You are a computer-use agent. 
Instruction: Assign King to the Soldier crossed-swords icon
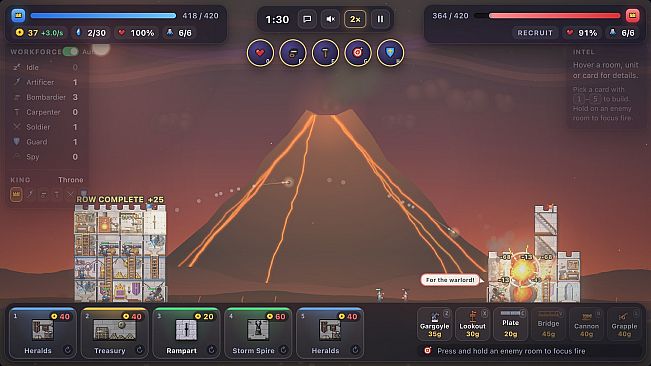click(x=70, y=194)
